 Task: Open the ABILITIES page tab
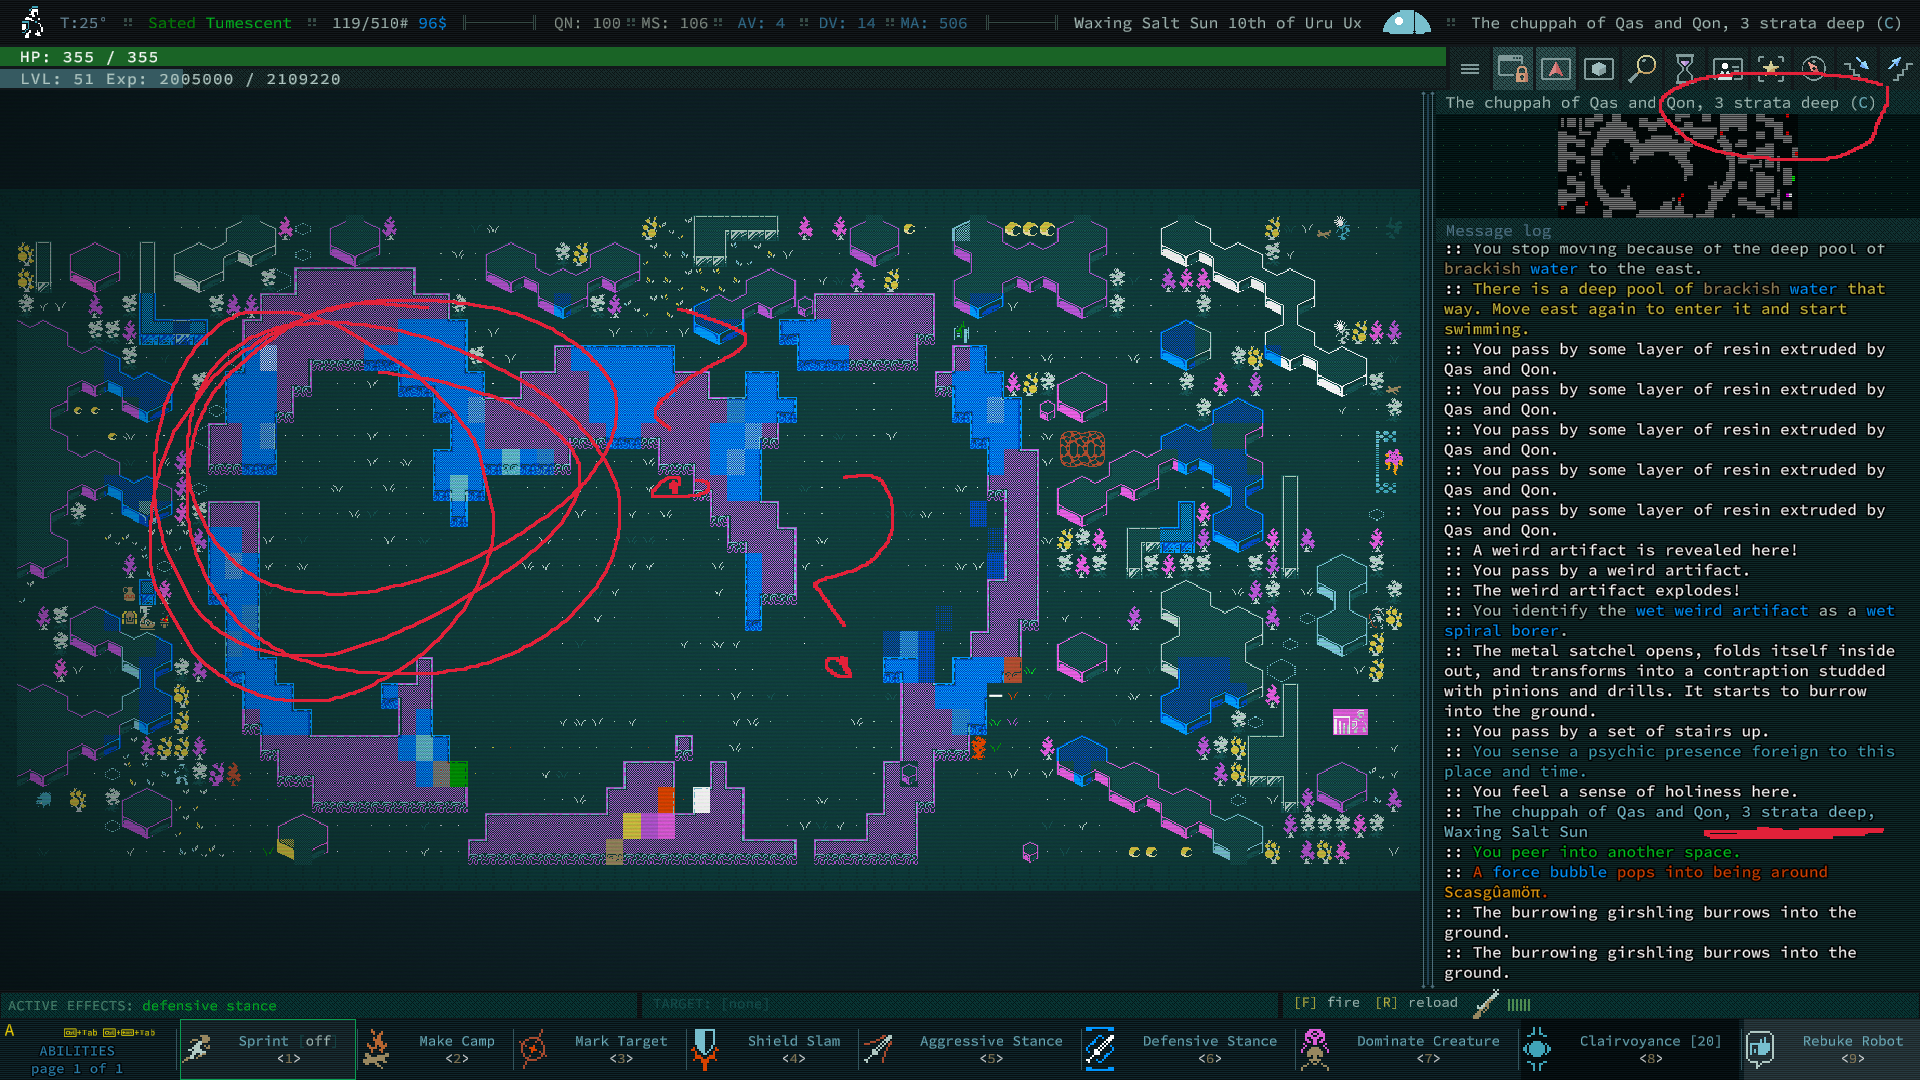click(x=77, y=1051)
